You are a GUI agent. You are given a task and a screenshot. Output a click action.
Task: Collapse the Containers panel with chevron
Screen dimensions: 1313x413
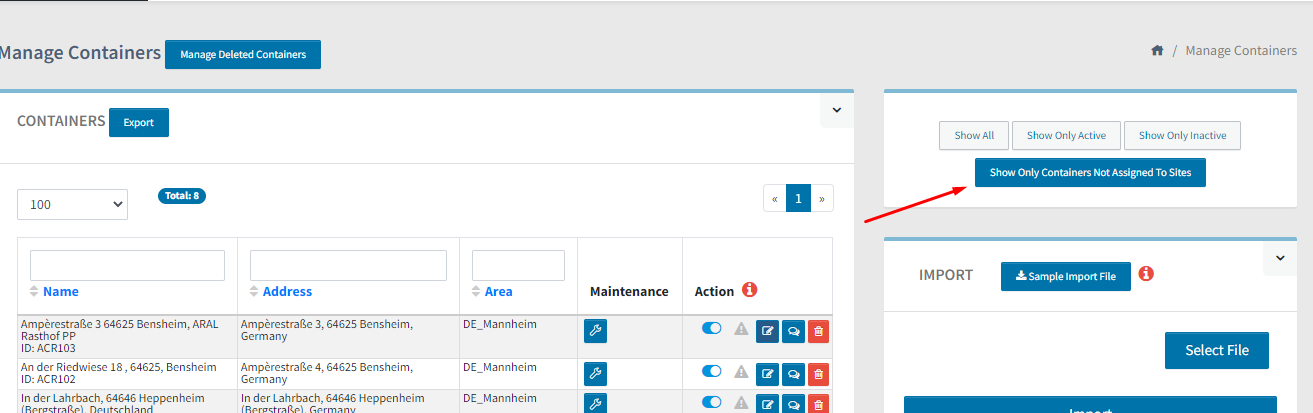(837, 110)
